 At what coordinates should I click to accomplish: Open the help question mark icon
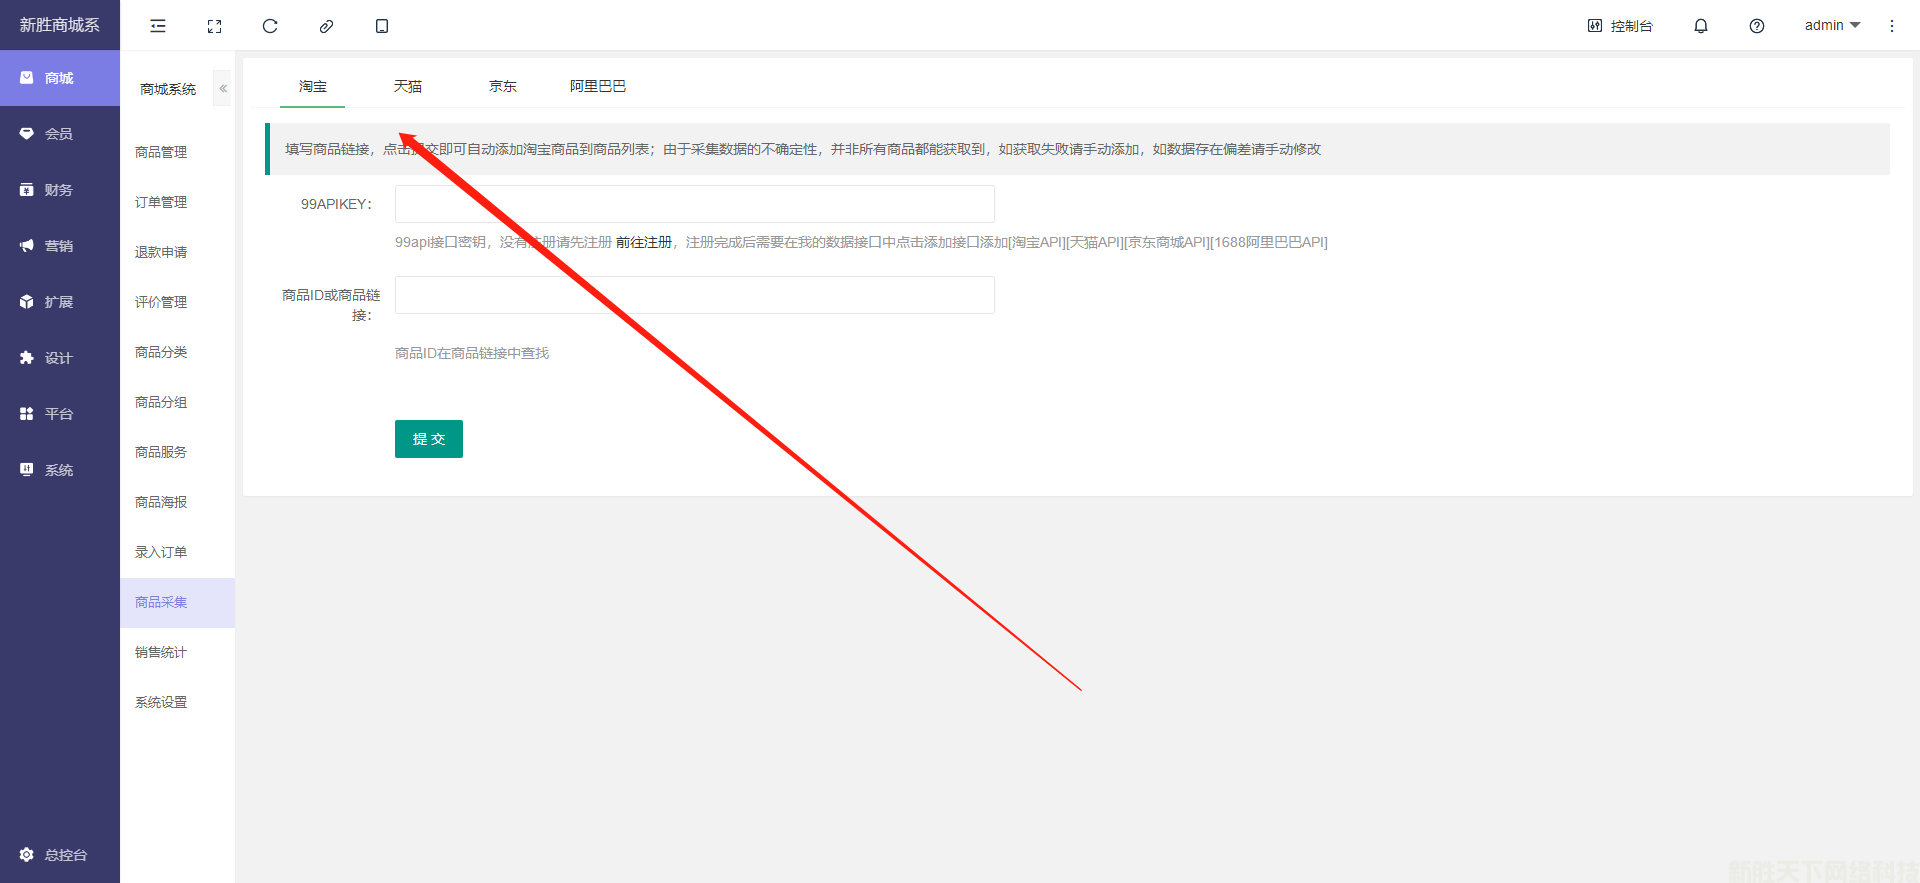(x=1757, y=26)
